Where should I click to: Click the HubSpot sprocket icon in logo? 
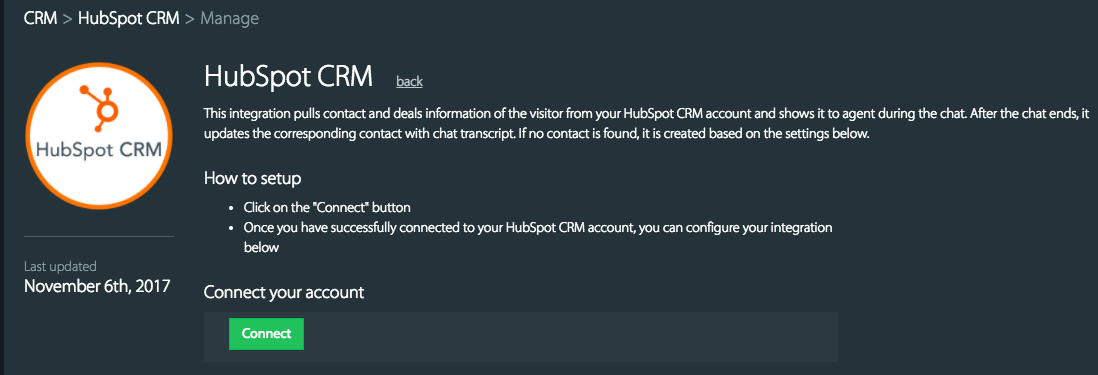click(x=102, y=107)
